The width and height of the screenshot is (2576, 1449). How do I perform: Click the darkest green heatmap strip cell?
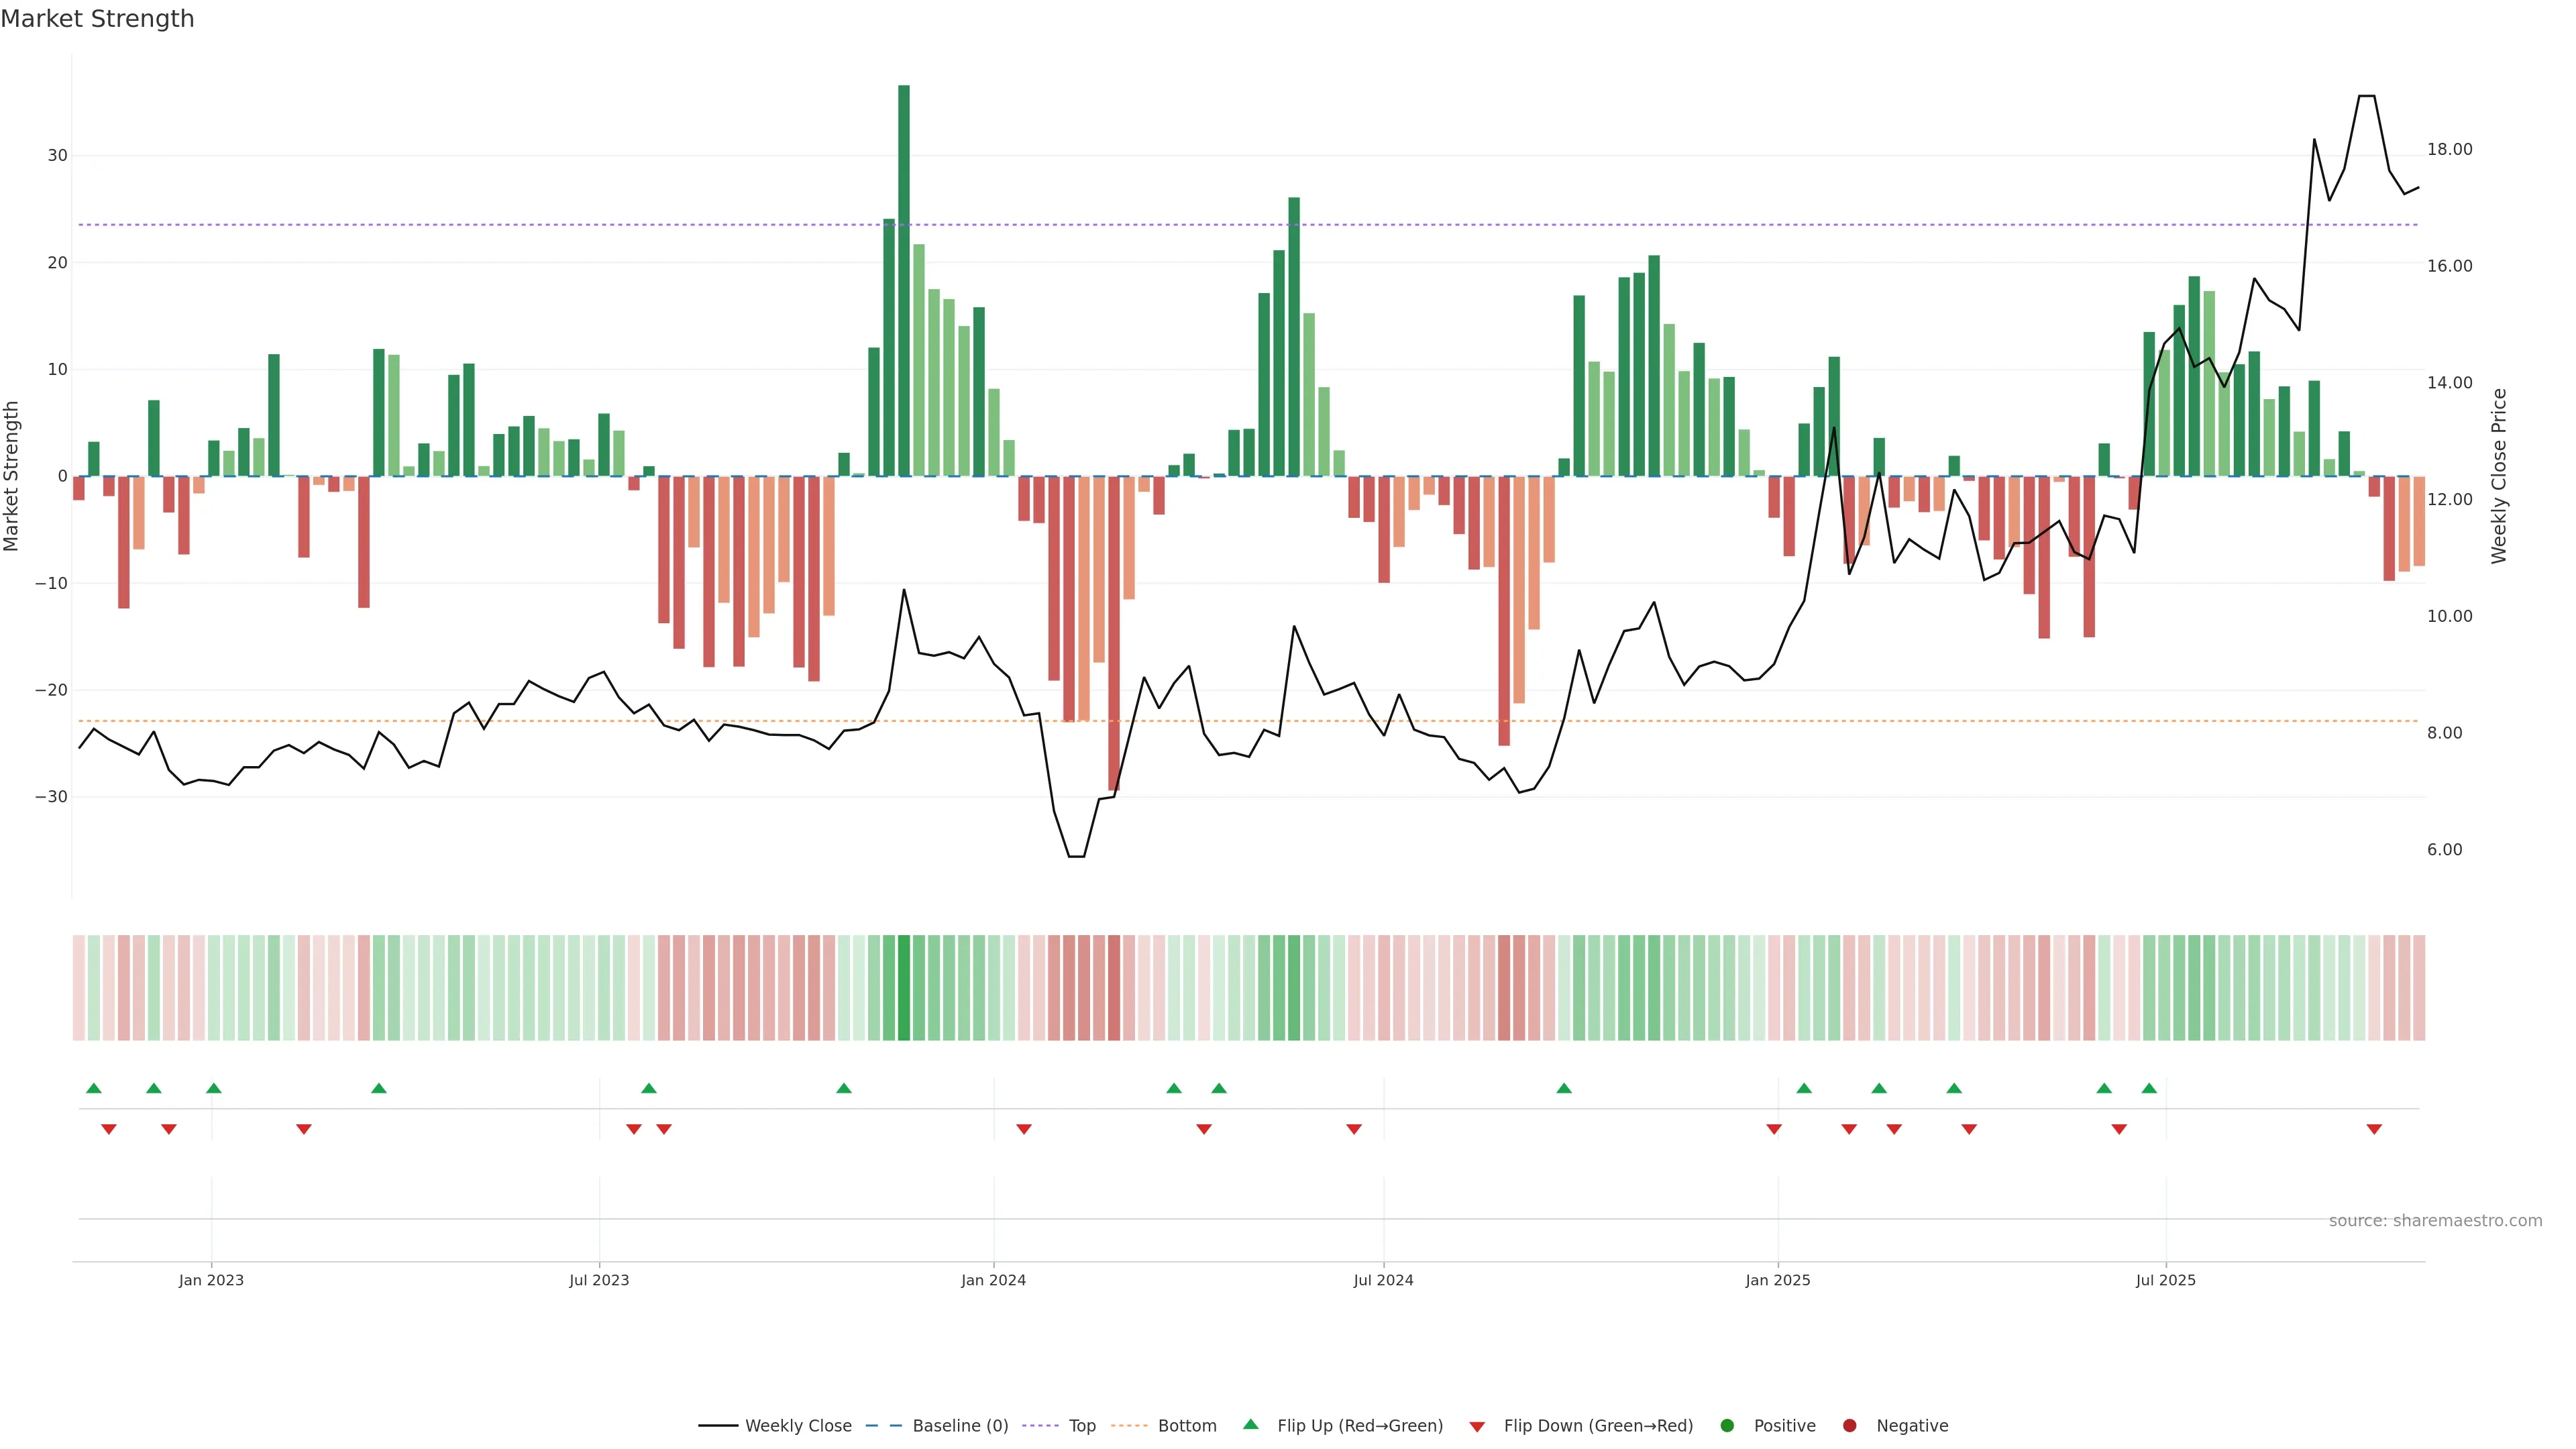pyautogui.click(x=904, y=988)
